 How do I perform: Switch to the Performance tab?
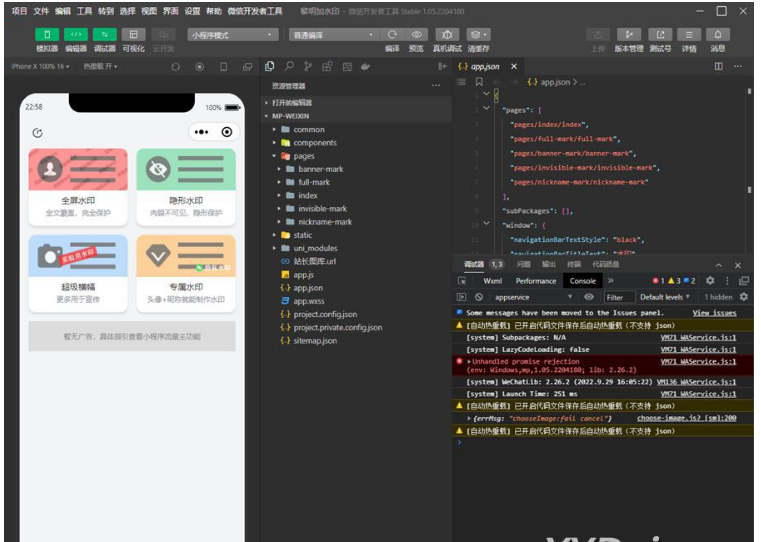coord(535,281)
